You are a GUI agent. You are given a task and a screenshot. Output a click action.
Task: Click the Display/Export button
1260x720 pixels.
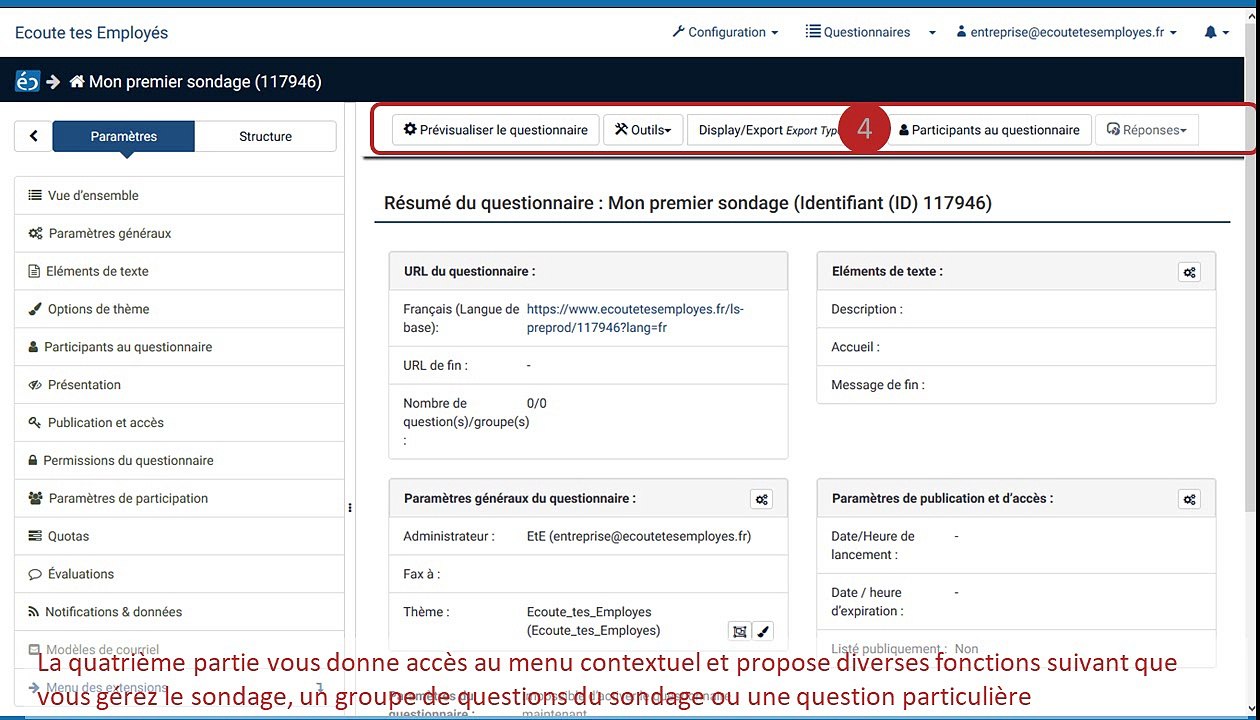pos(765,130)
